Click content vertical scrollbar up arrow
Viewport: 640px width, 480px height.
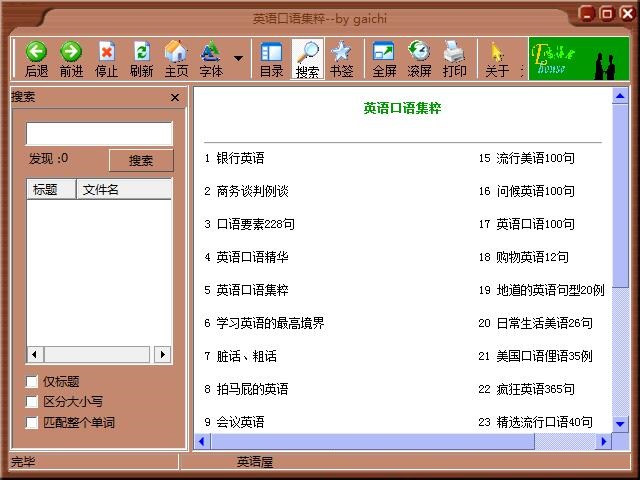coord(620,96)
